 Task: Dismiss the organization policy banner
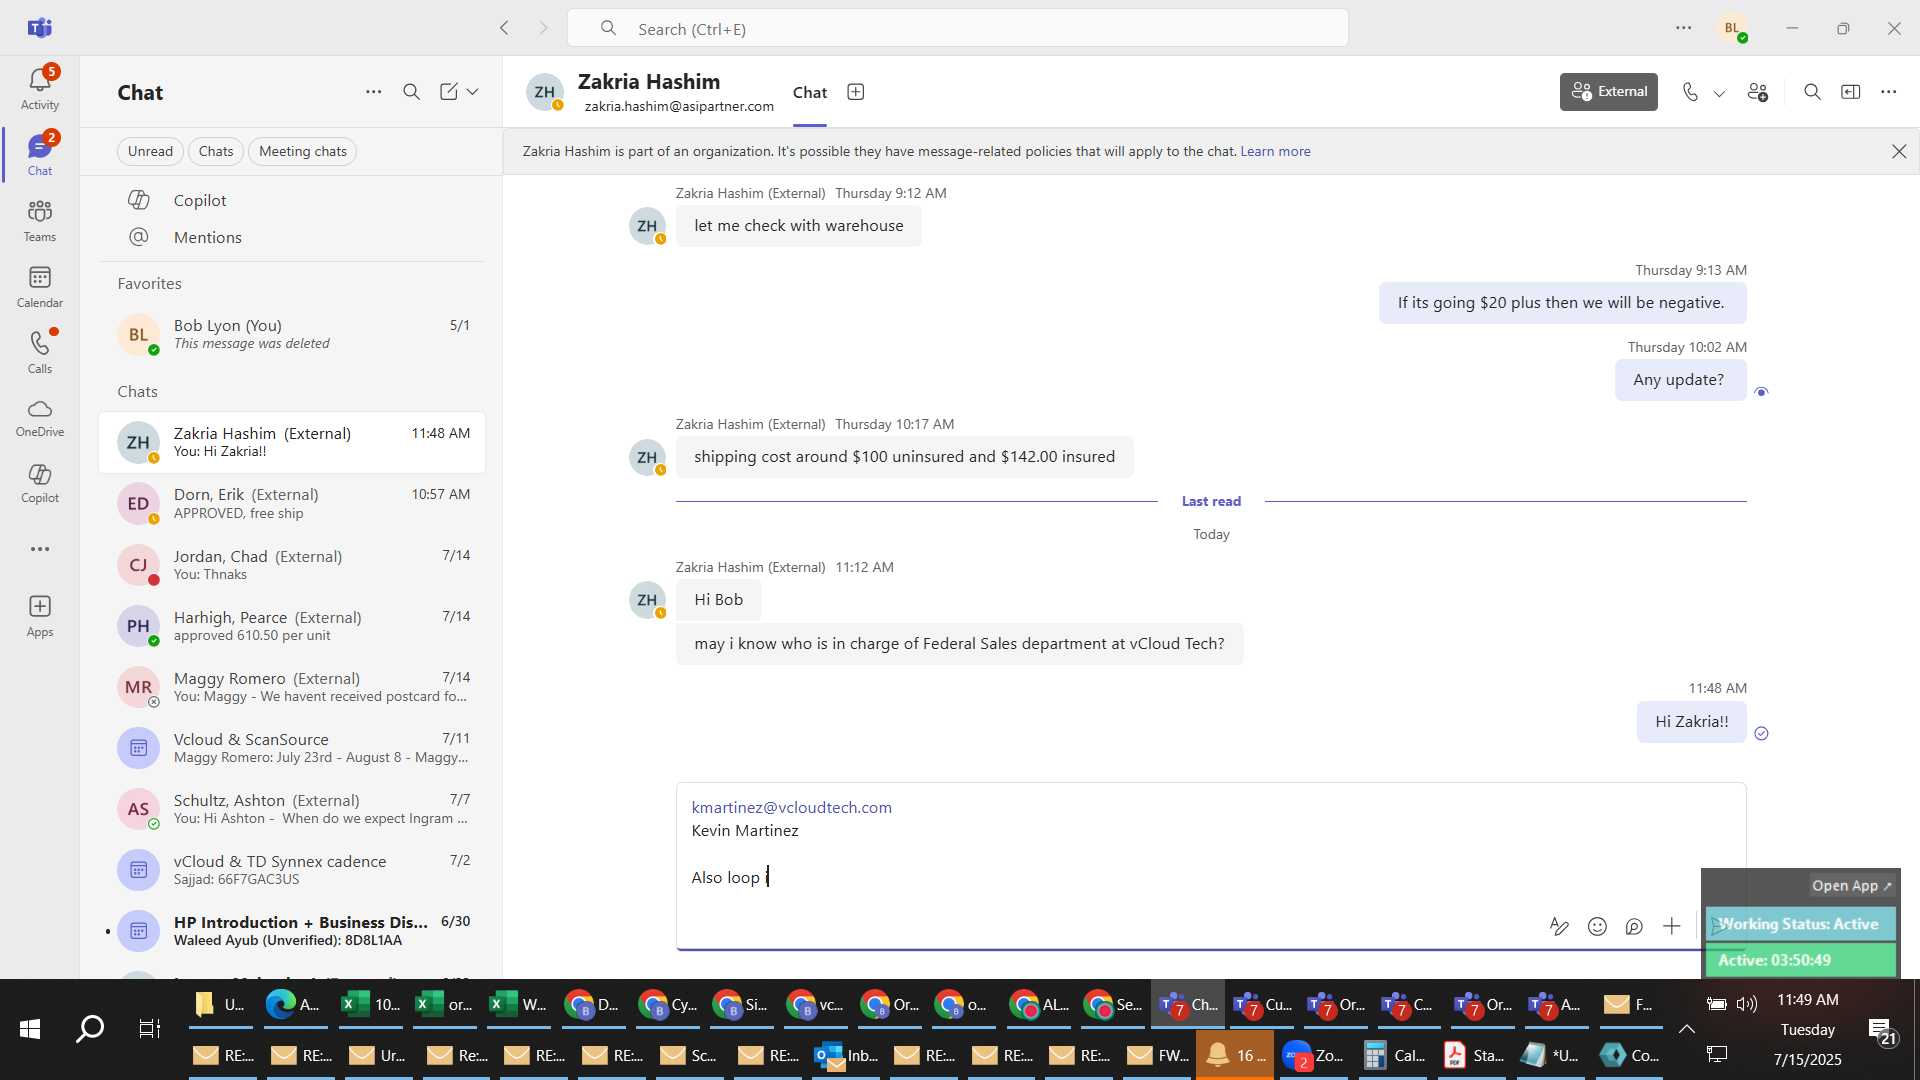point(1899,151)
